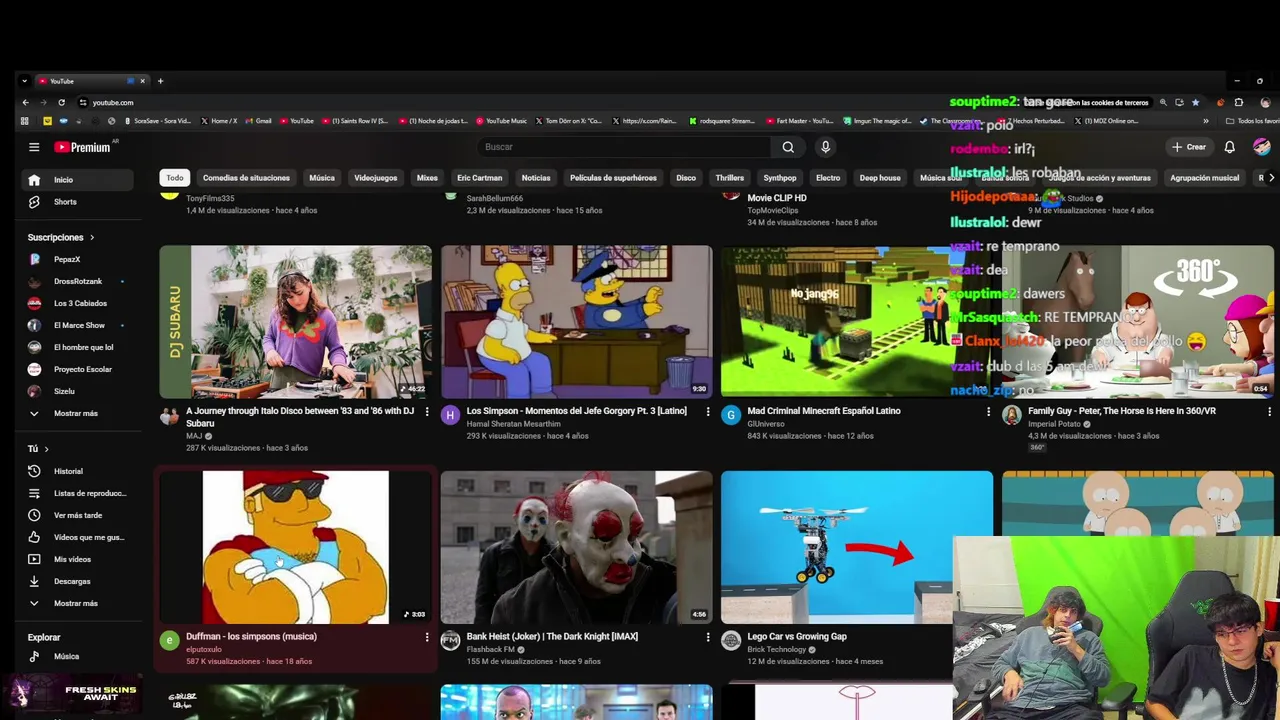1280x720 pixels.
Task: Open the site info icon in address bar
Action: (x=83, y=102)
